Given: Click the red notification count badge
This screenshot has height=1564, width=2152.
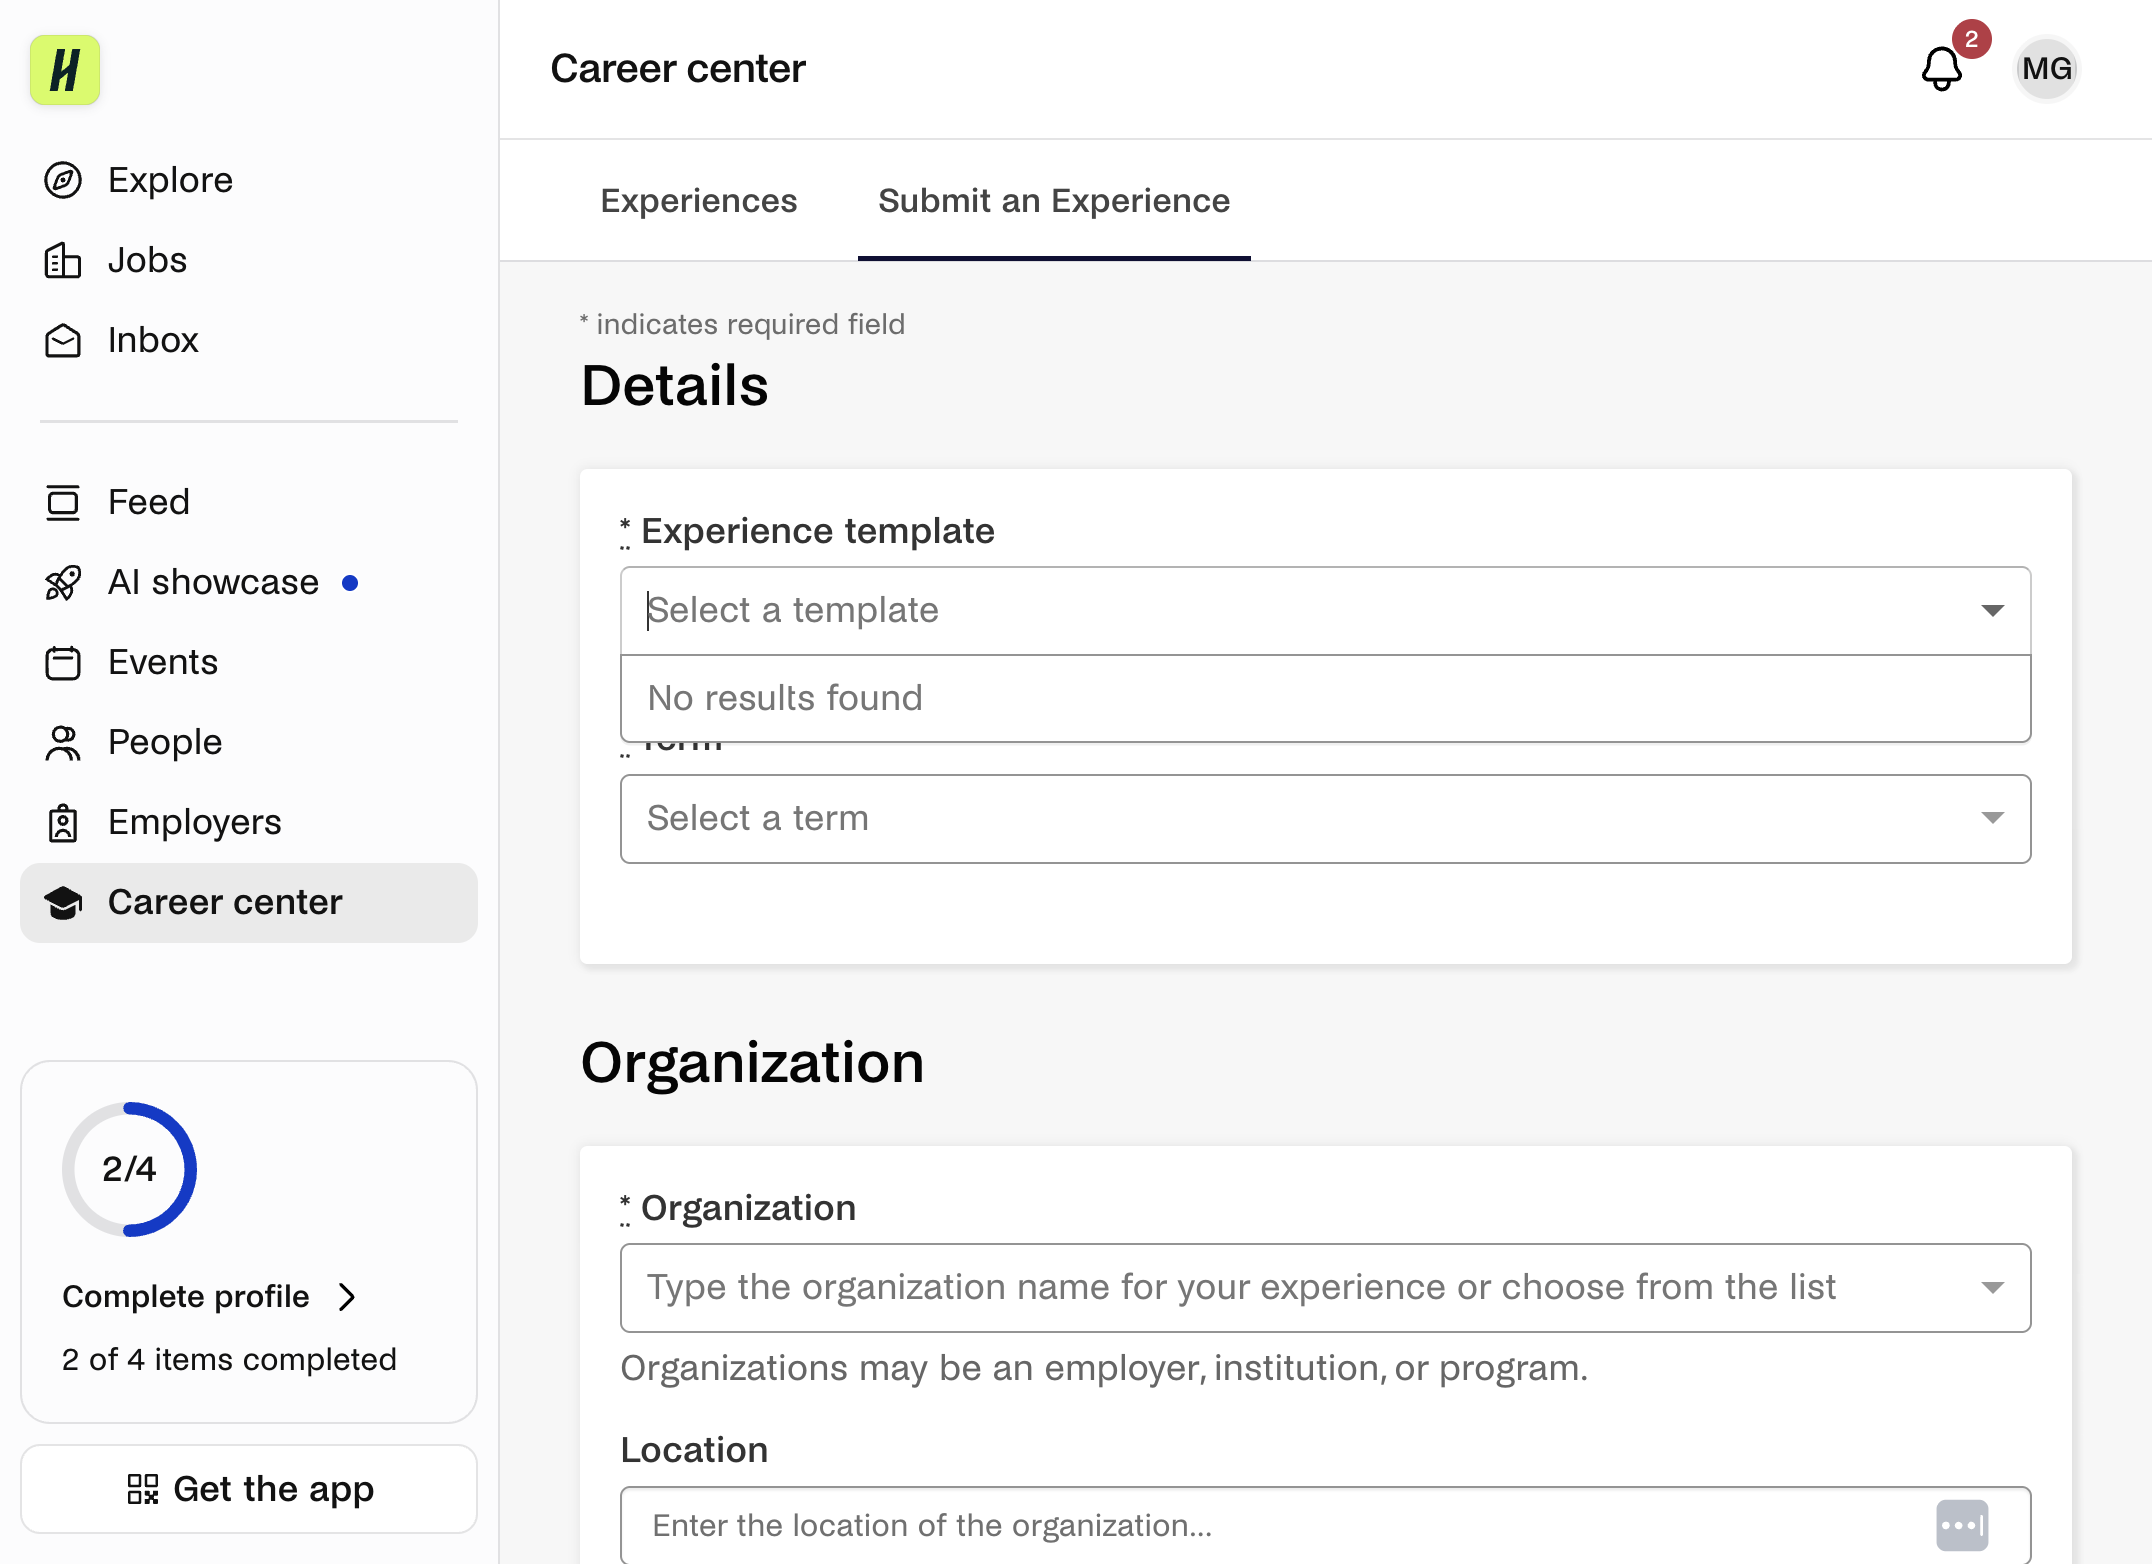Looking at the screenshot, I should (x=1971, y=39).
